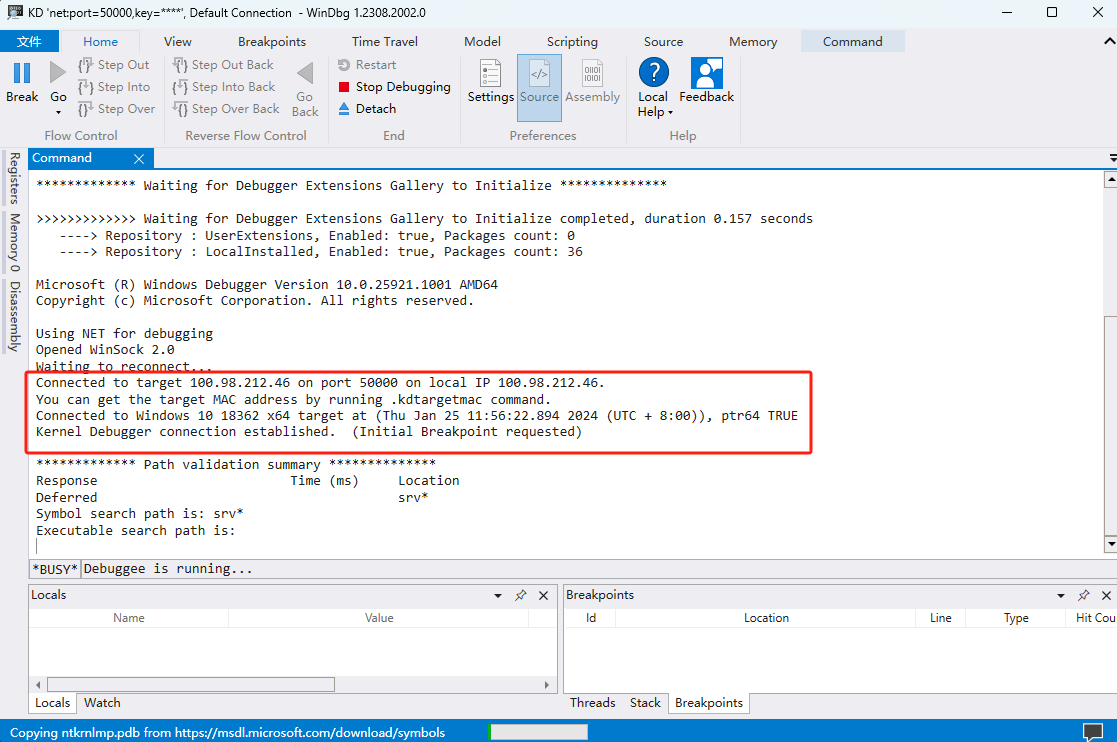Click the Break debugger icon
The height and width of the screenshot is (742, 1117).
click(x=21, y=74)
